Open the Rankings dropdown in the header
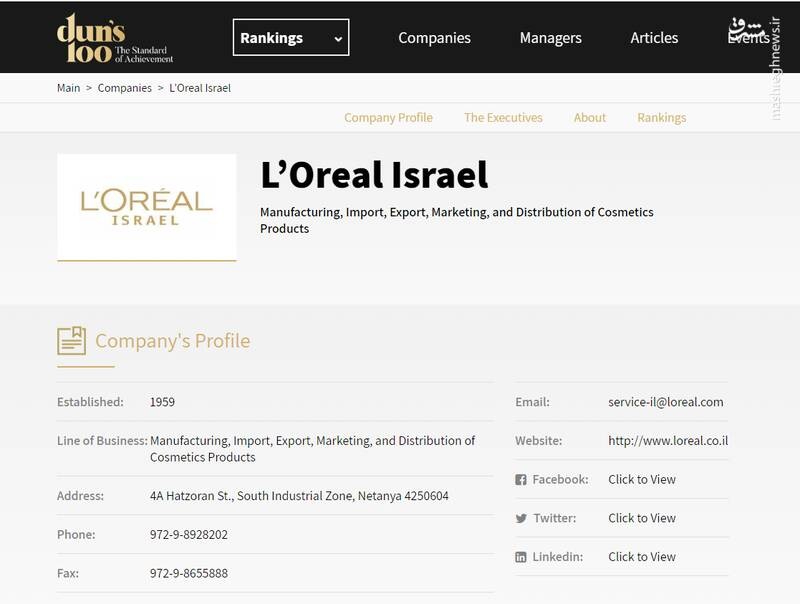The width and height of the screenshot is (800, 604). click(x=291, y=37)
